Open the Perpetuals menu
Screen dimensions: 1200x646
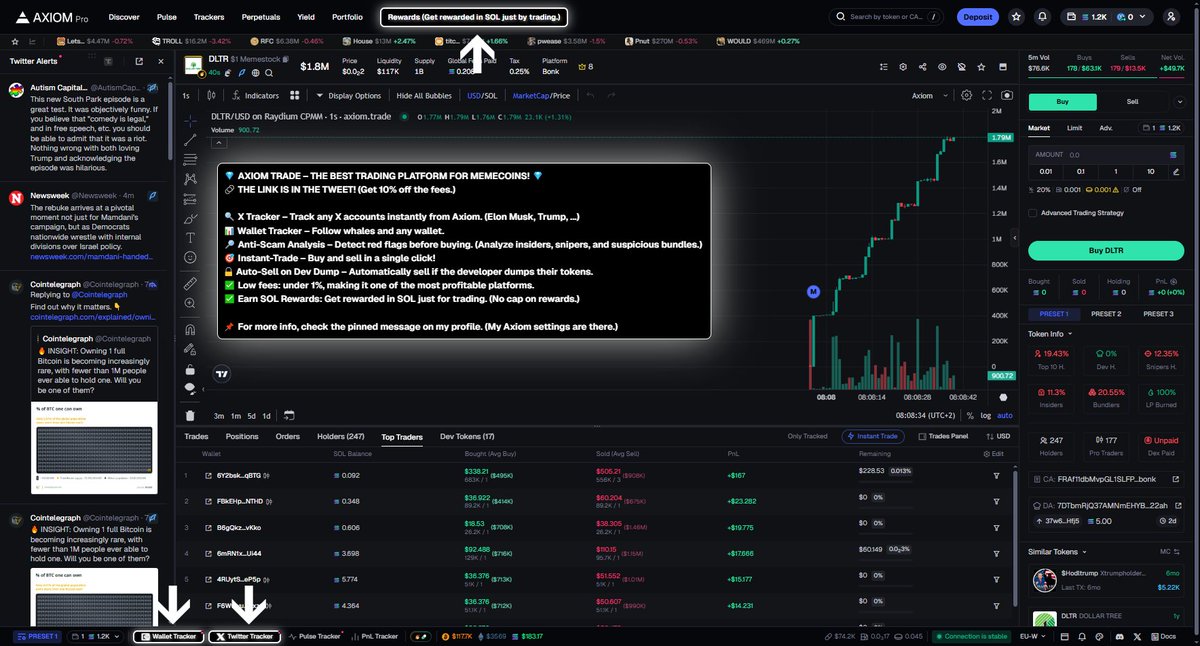(261, 17)
